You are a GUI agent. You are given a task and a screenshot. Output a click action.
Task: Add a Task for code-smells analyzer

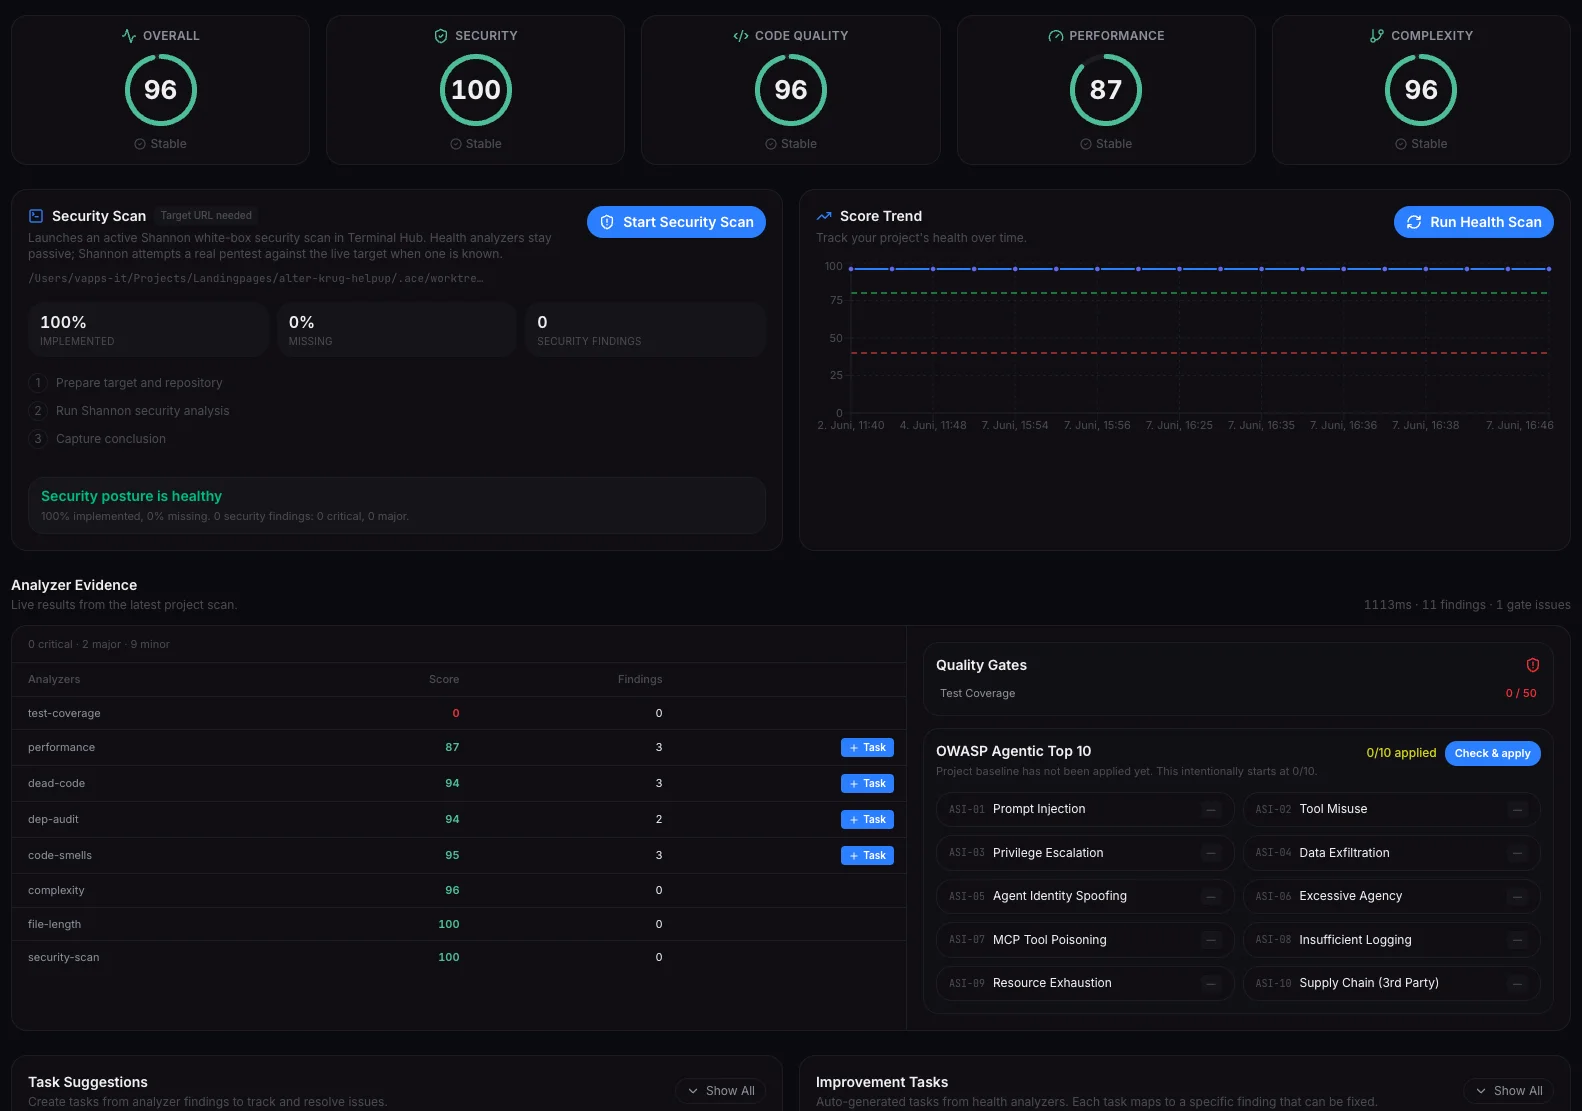(867, 856)
